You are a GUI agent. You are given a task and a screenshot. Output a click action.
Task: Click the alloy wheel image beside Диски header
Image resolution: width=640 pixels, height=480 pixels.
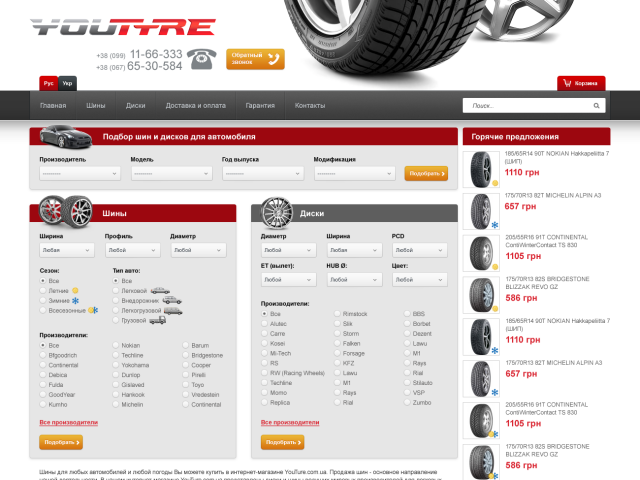click(x=277, y=212)
